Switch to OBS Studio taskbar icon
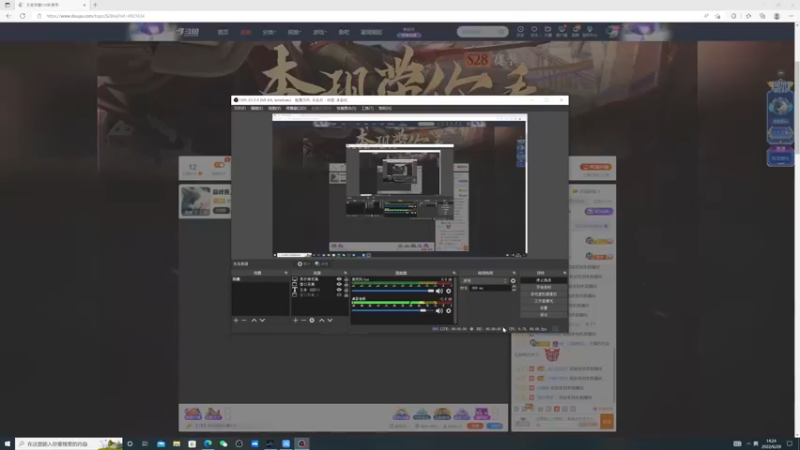800x450 pixels. coord(302,444)
